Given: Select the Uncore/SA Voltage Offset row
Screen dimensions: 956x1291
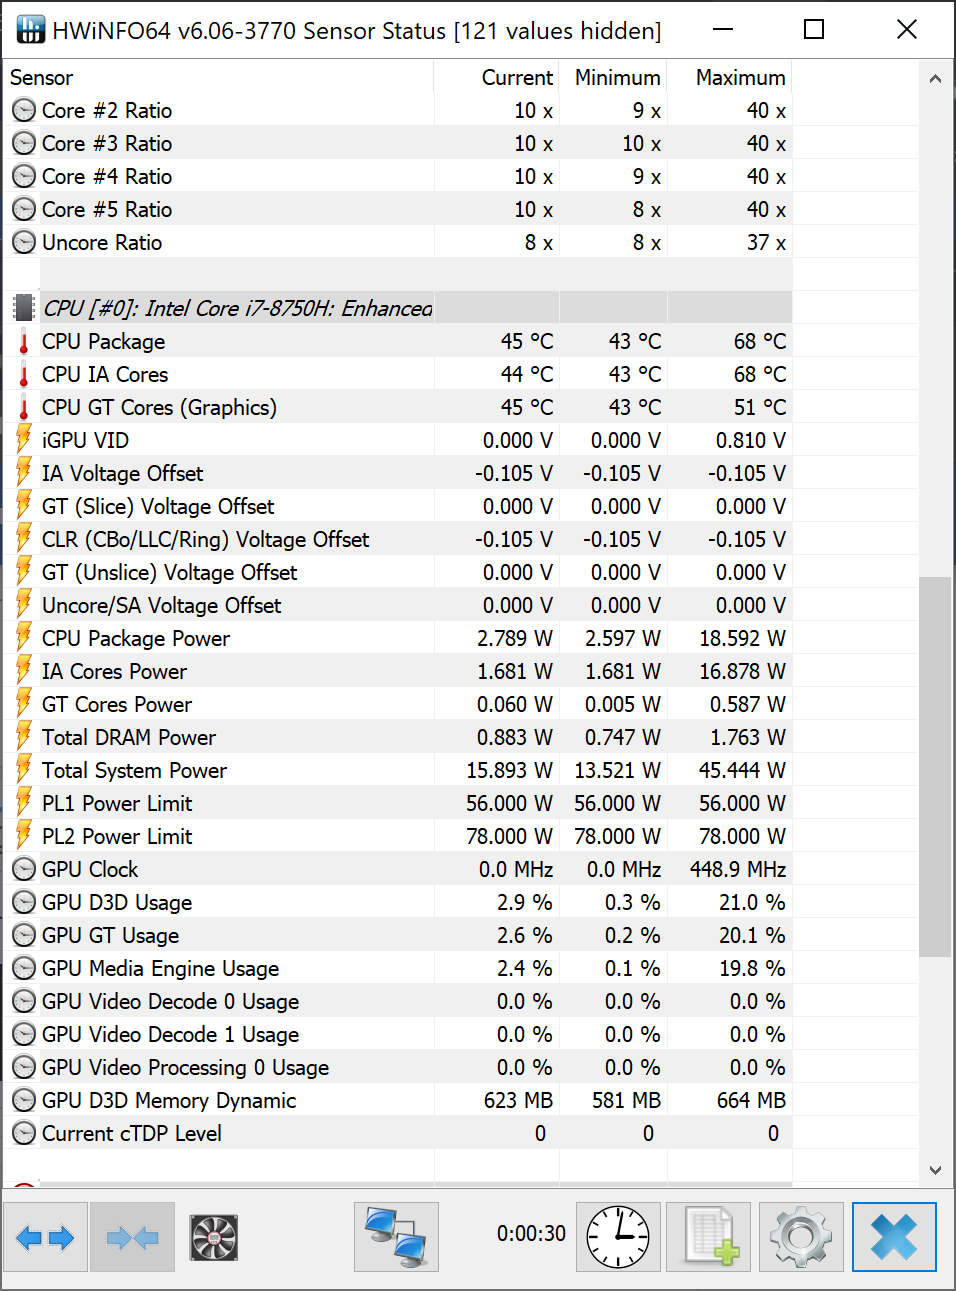Looking at the screenshot, I should pyautogui.click(x=398, y=605).
